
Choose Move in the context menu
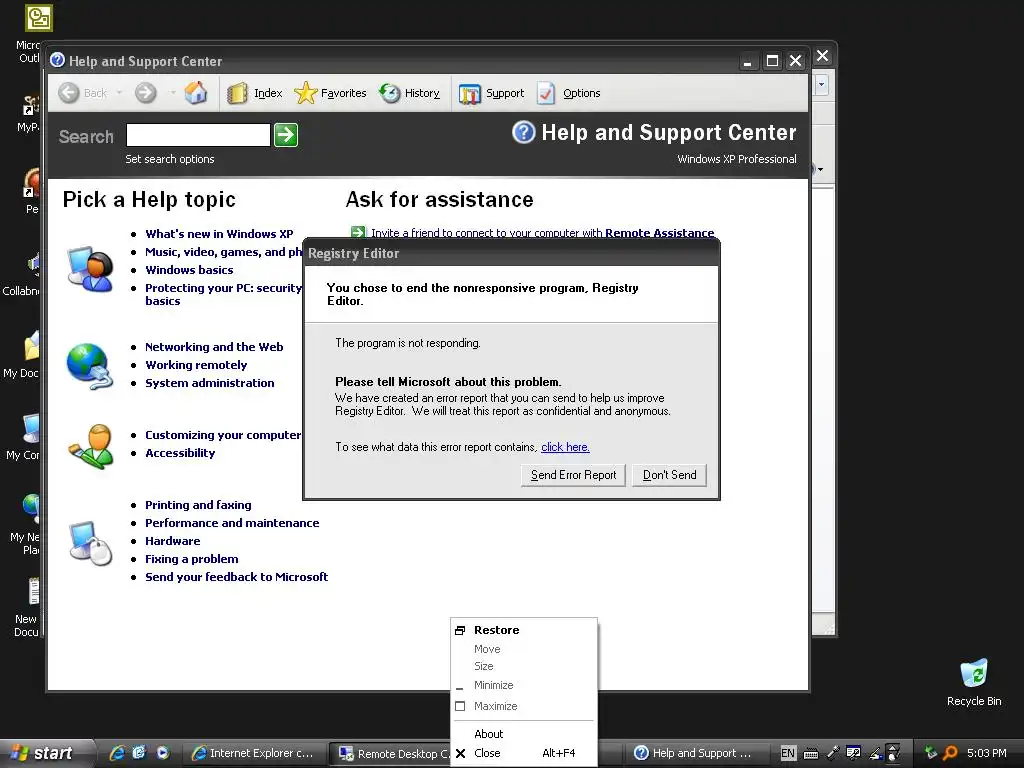(x=524, y=649)
